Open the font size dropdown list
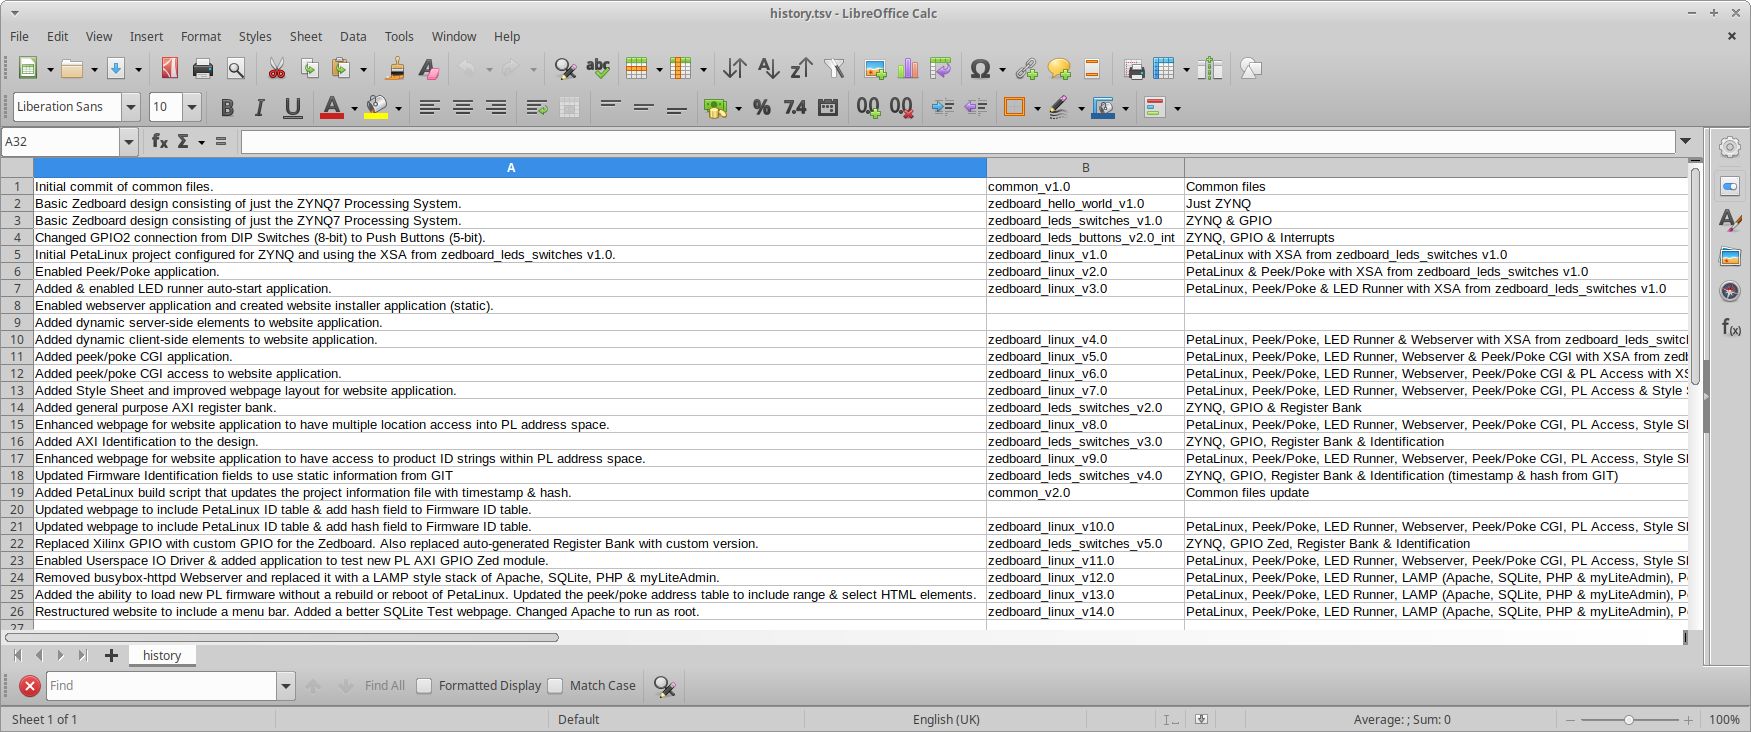This screenshot has height=732, width=1751. pyautogui.click(x=192, y=107)
